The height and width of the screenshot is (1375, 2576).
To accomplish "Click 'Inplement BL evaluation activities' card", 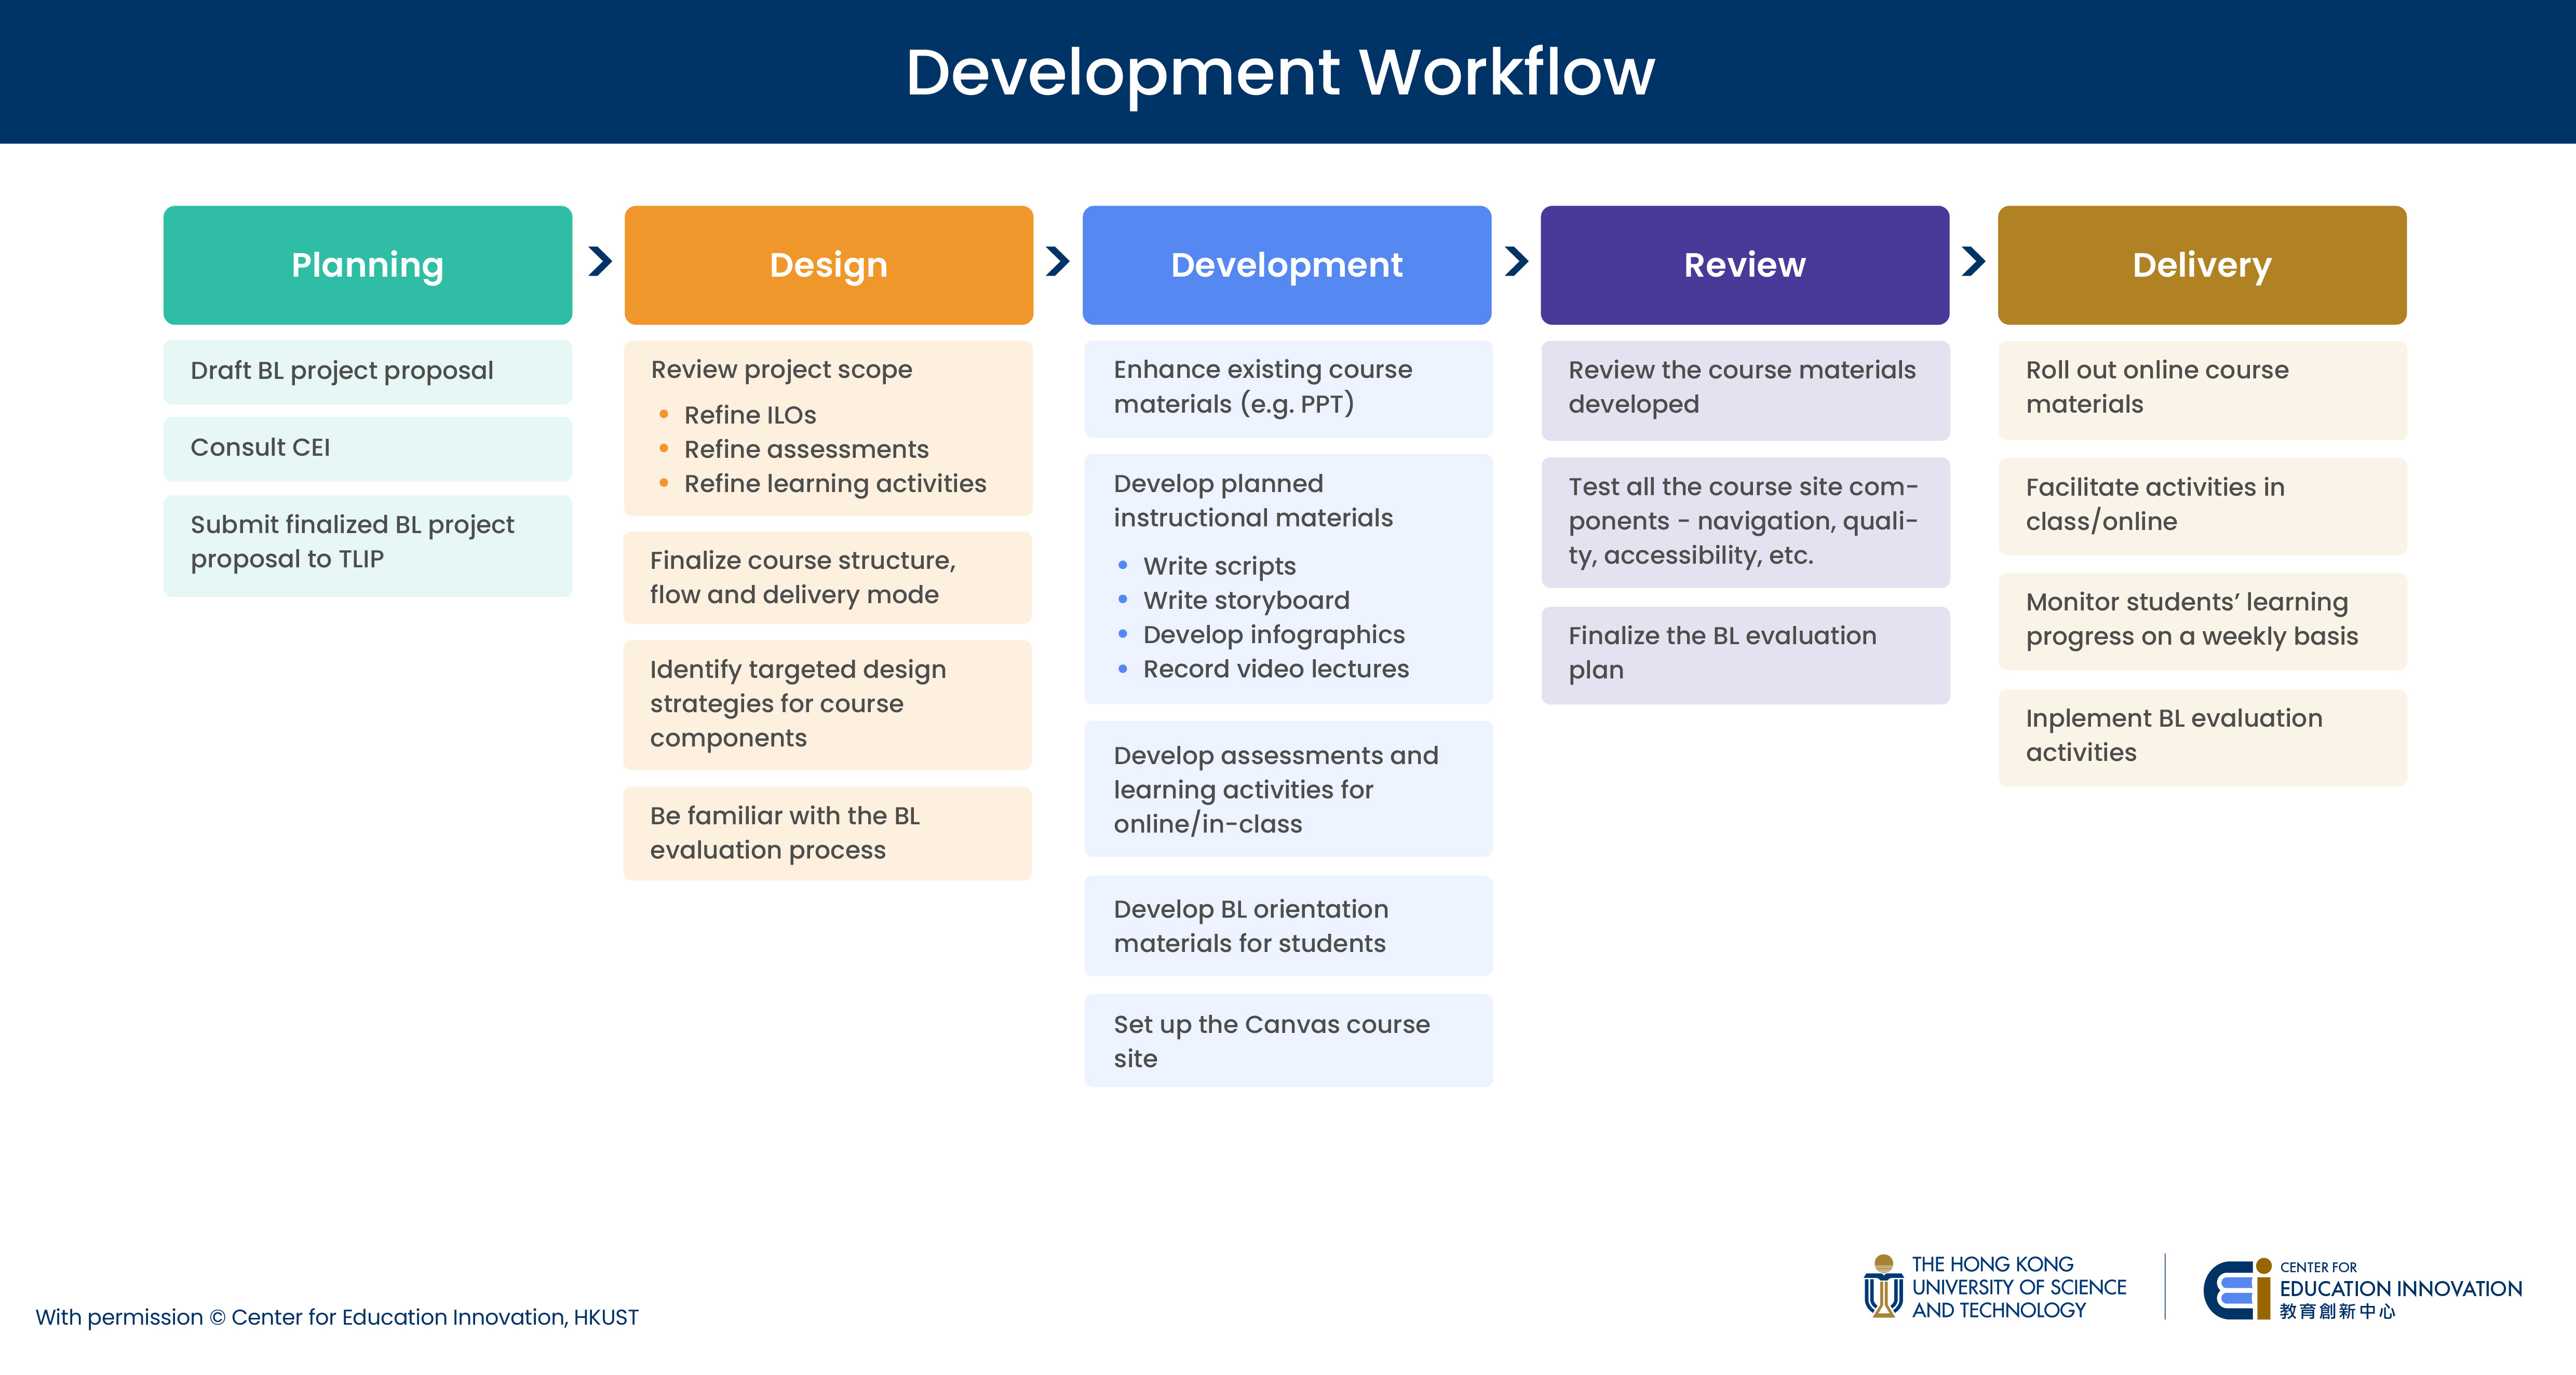I will (x=2203, y=737).
